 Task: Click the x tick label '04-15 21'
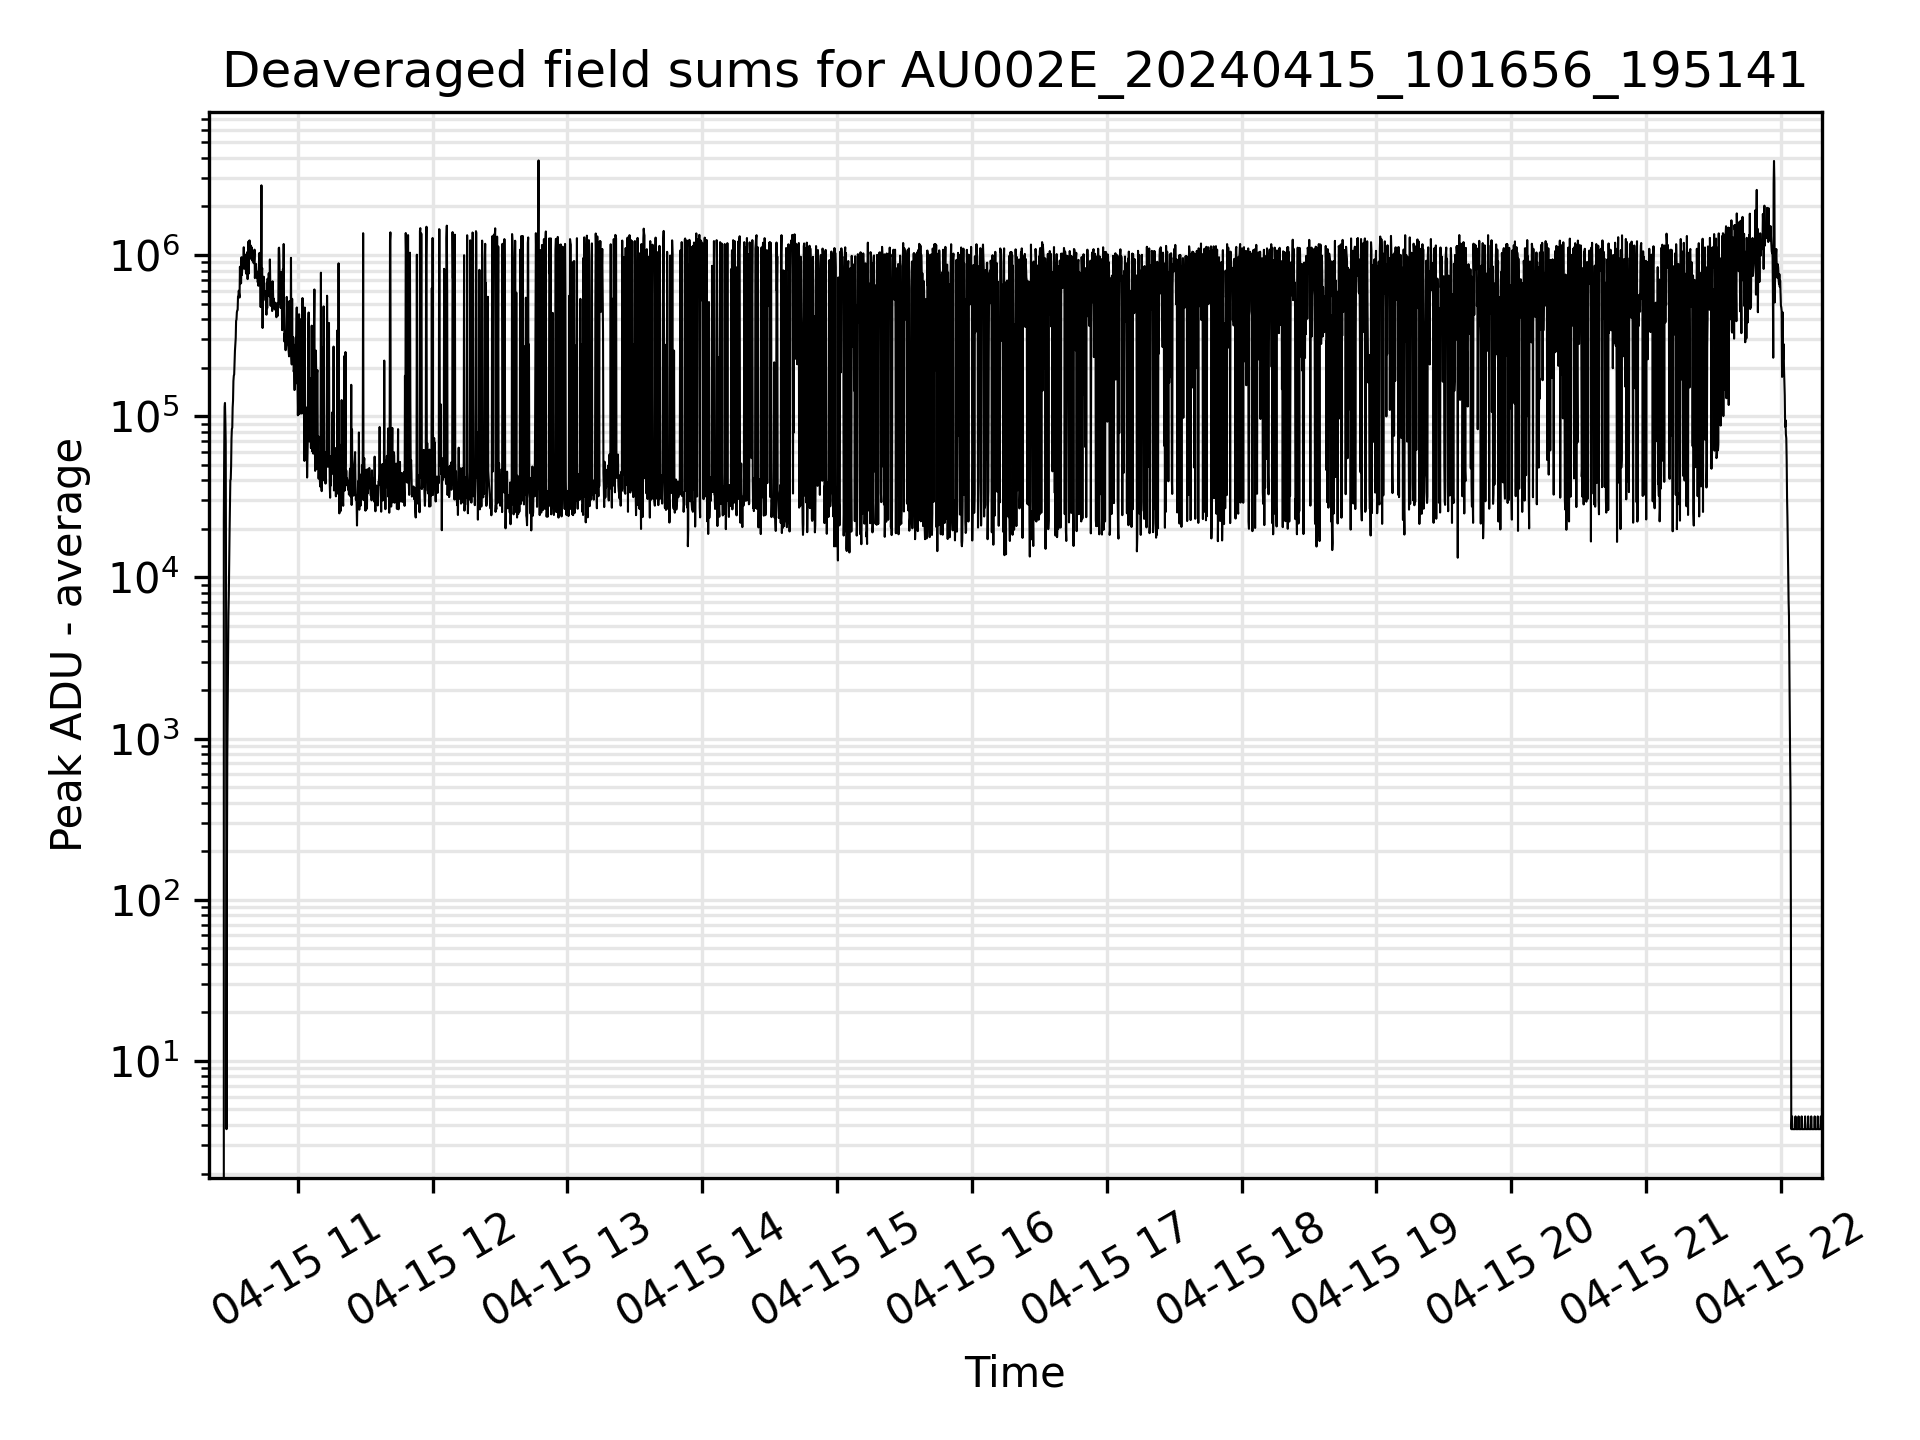[1645, 1270]
